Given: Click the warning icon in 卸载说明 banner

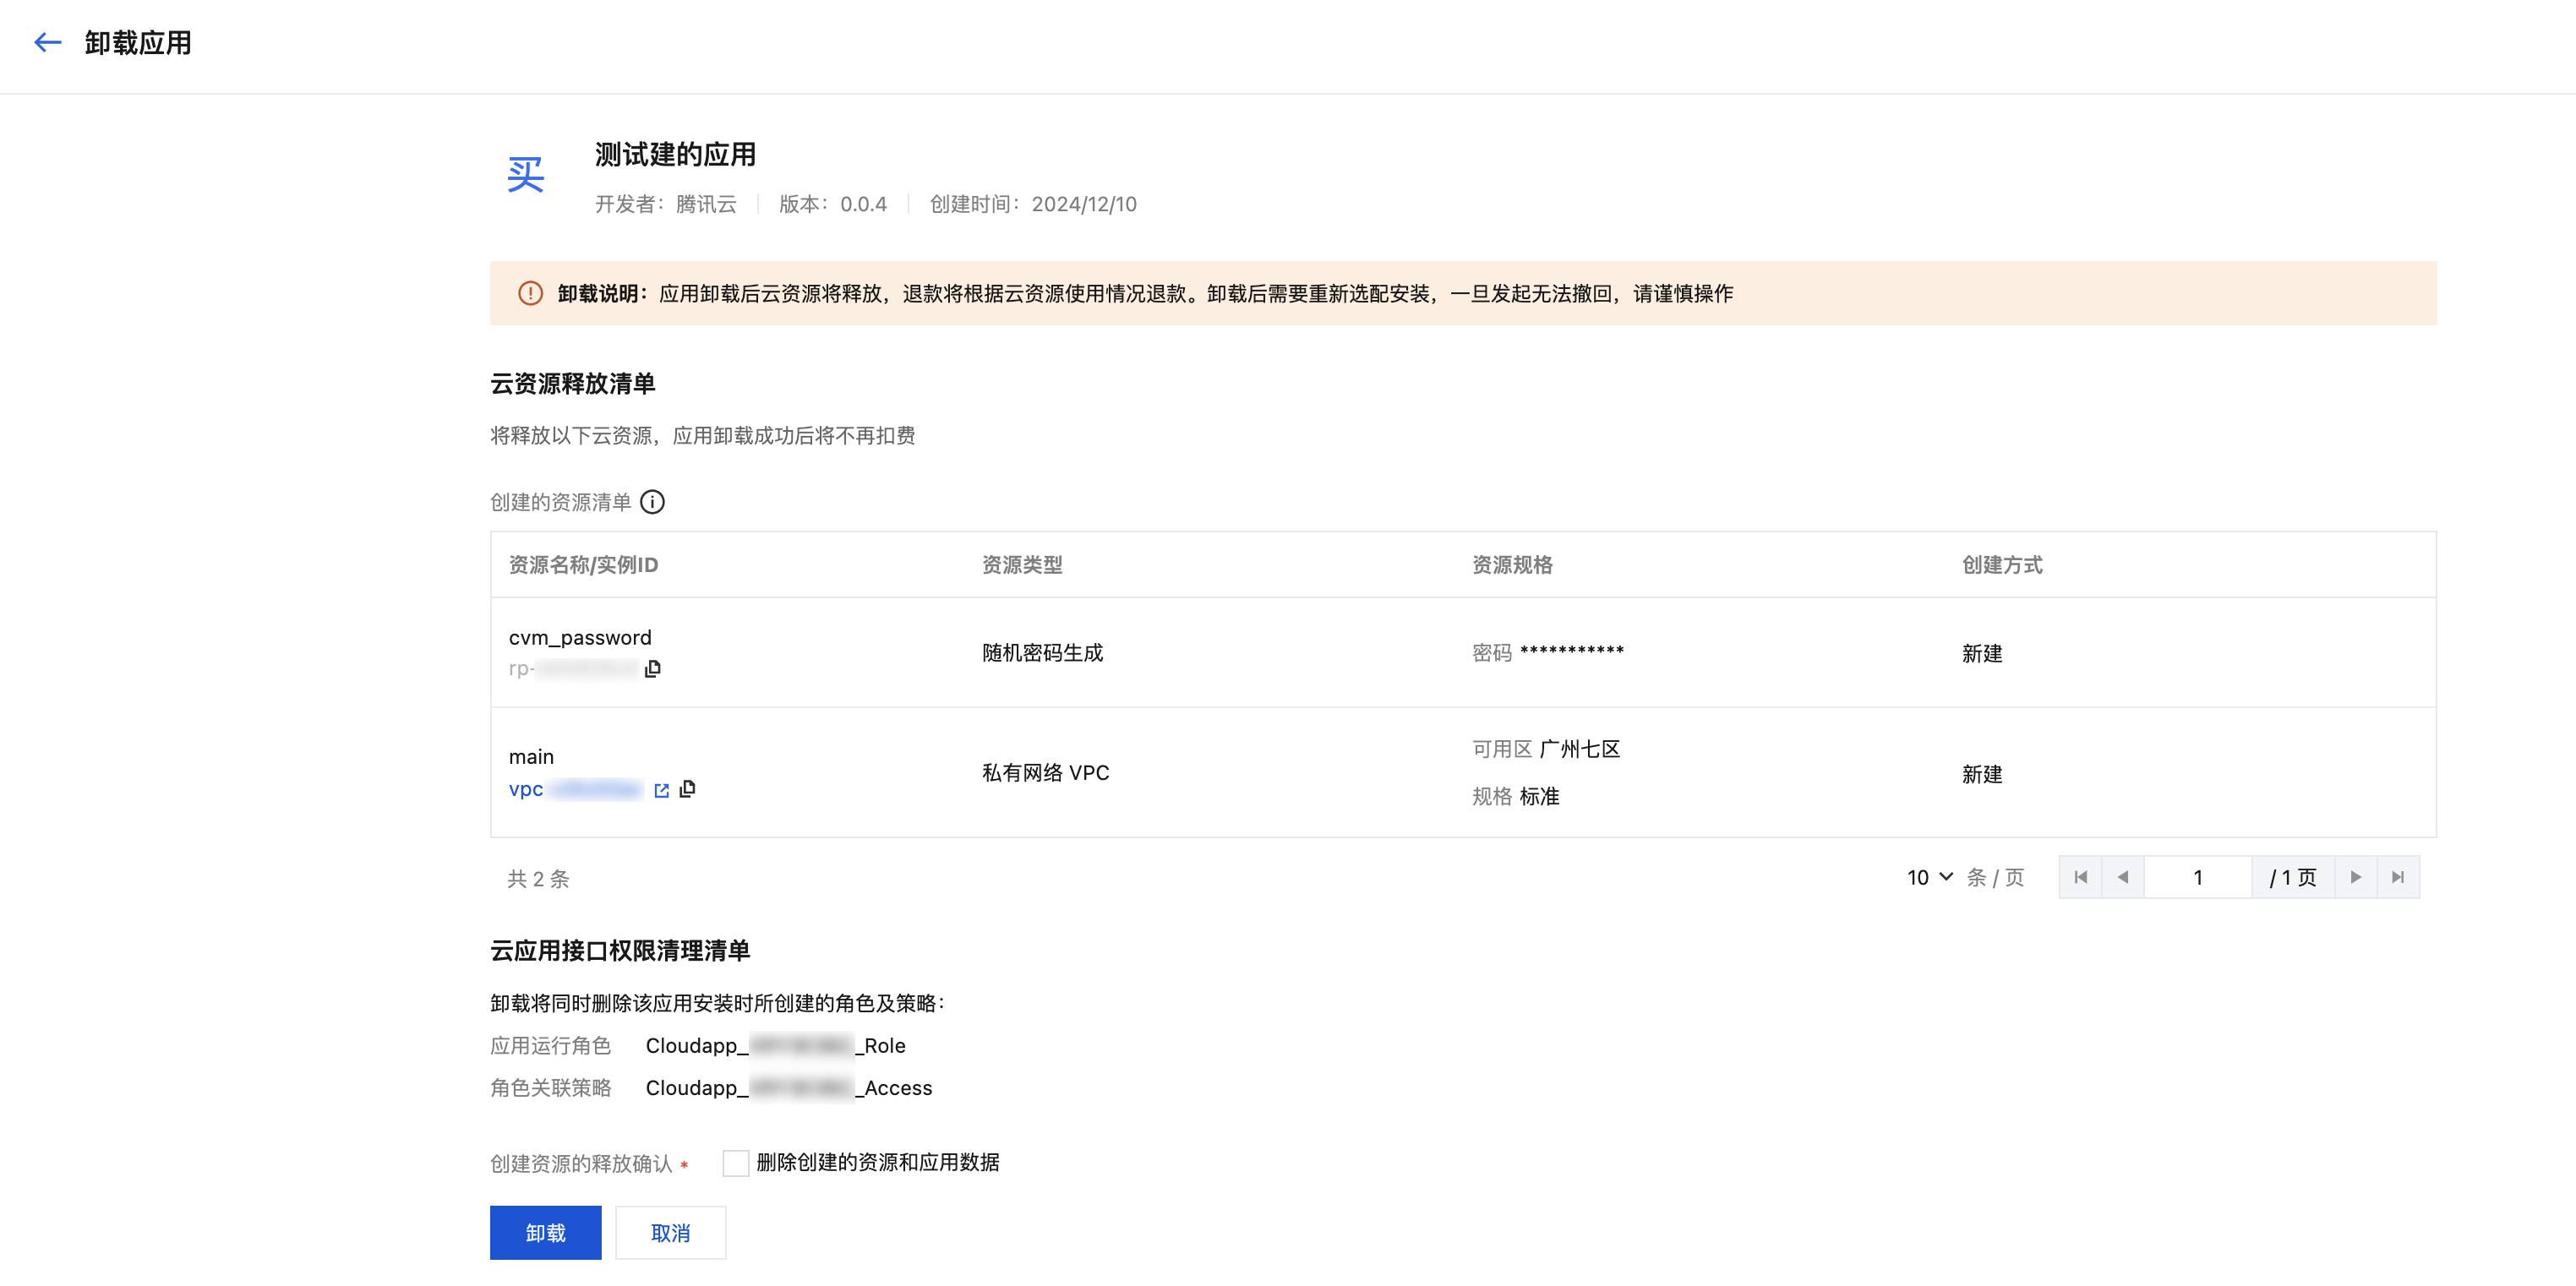Looking at the screenshot, I should coord(530,293).
